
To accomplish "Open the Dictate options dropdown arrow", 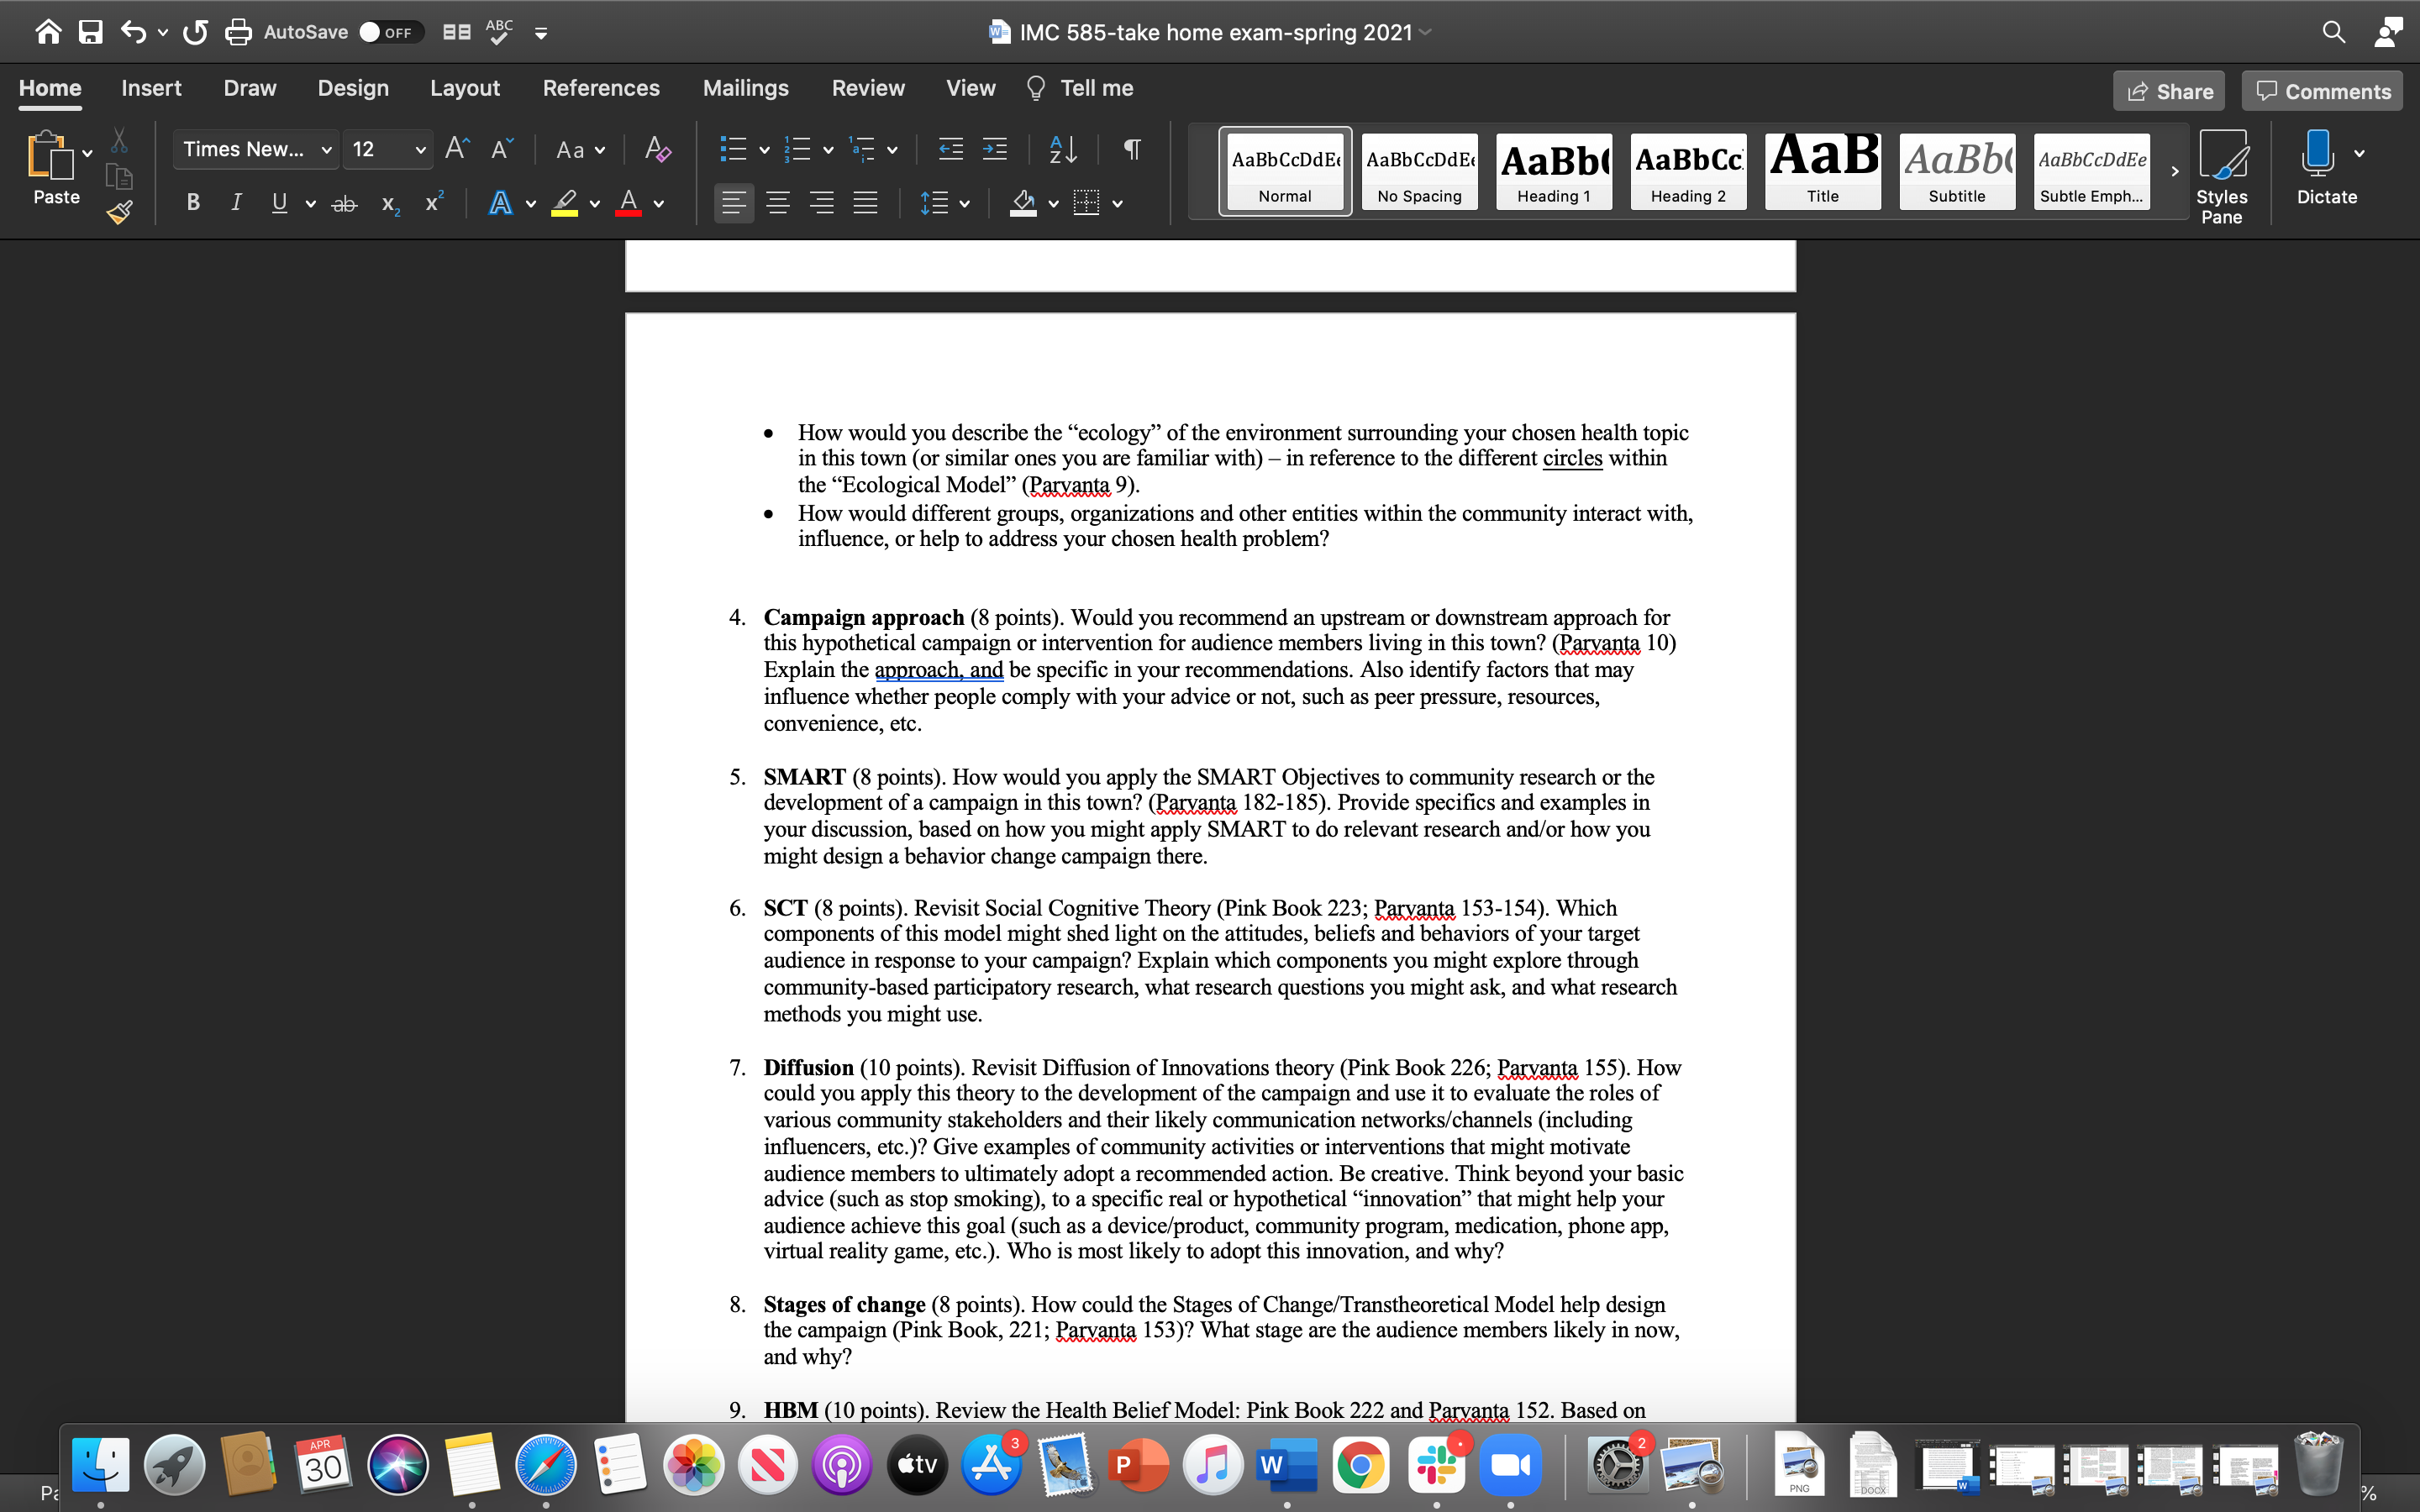I will [2359, 153].
